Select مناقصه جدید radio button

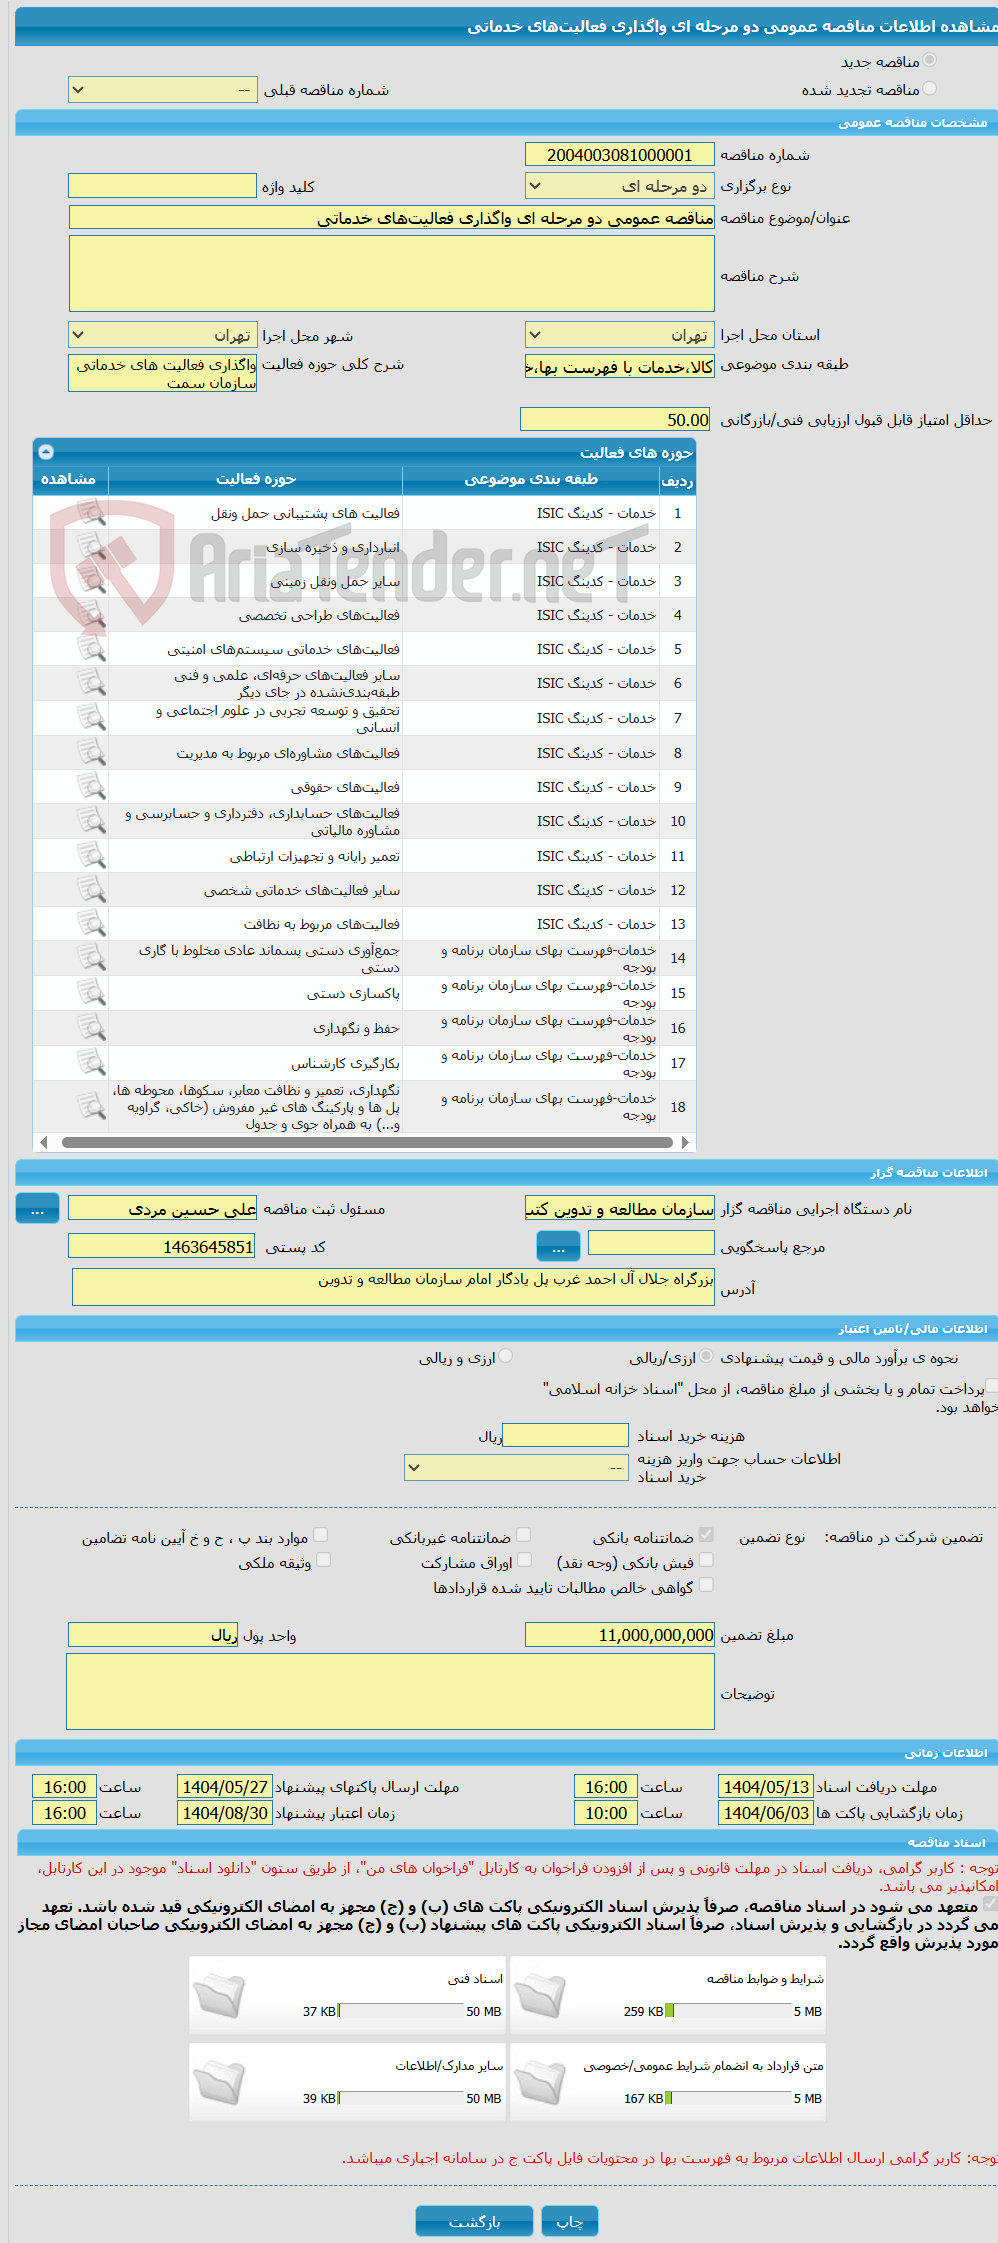coord(930,60)
